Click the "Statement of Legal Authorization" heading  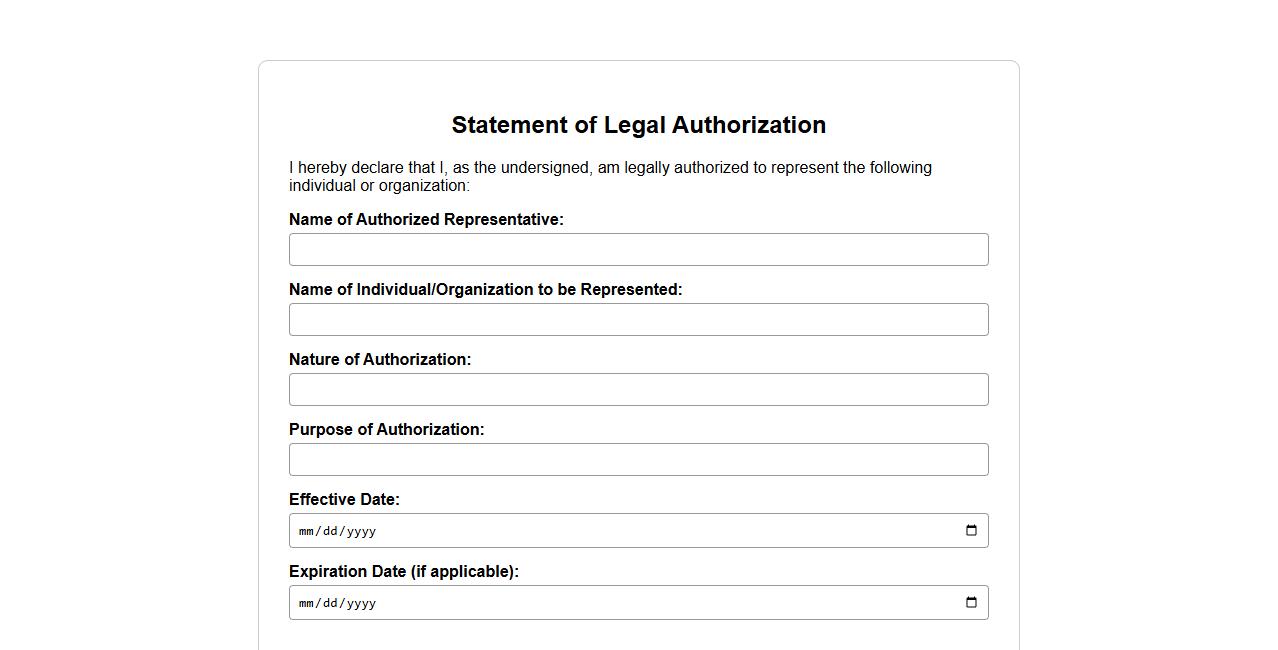pyautogui.click(x=638, y=125)
